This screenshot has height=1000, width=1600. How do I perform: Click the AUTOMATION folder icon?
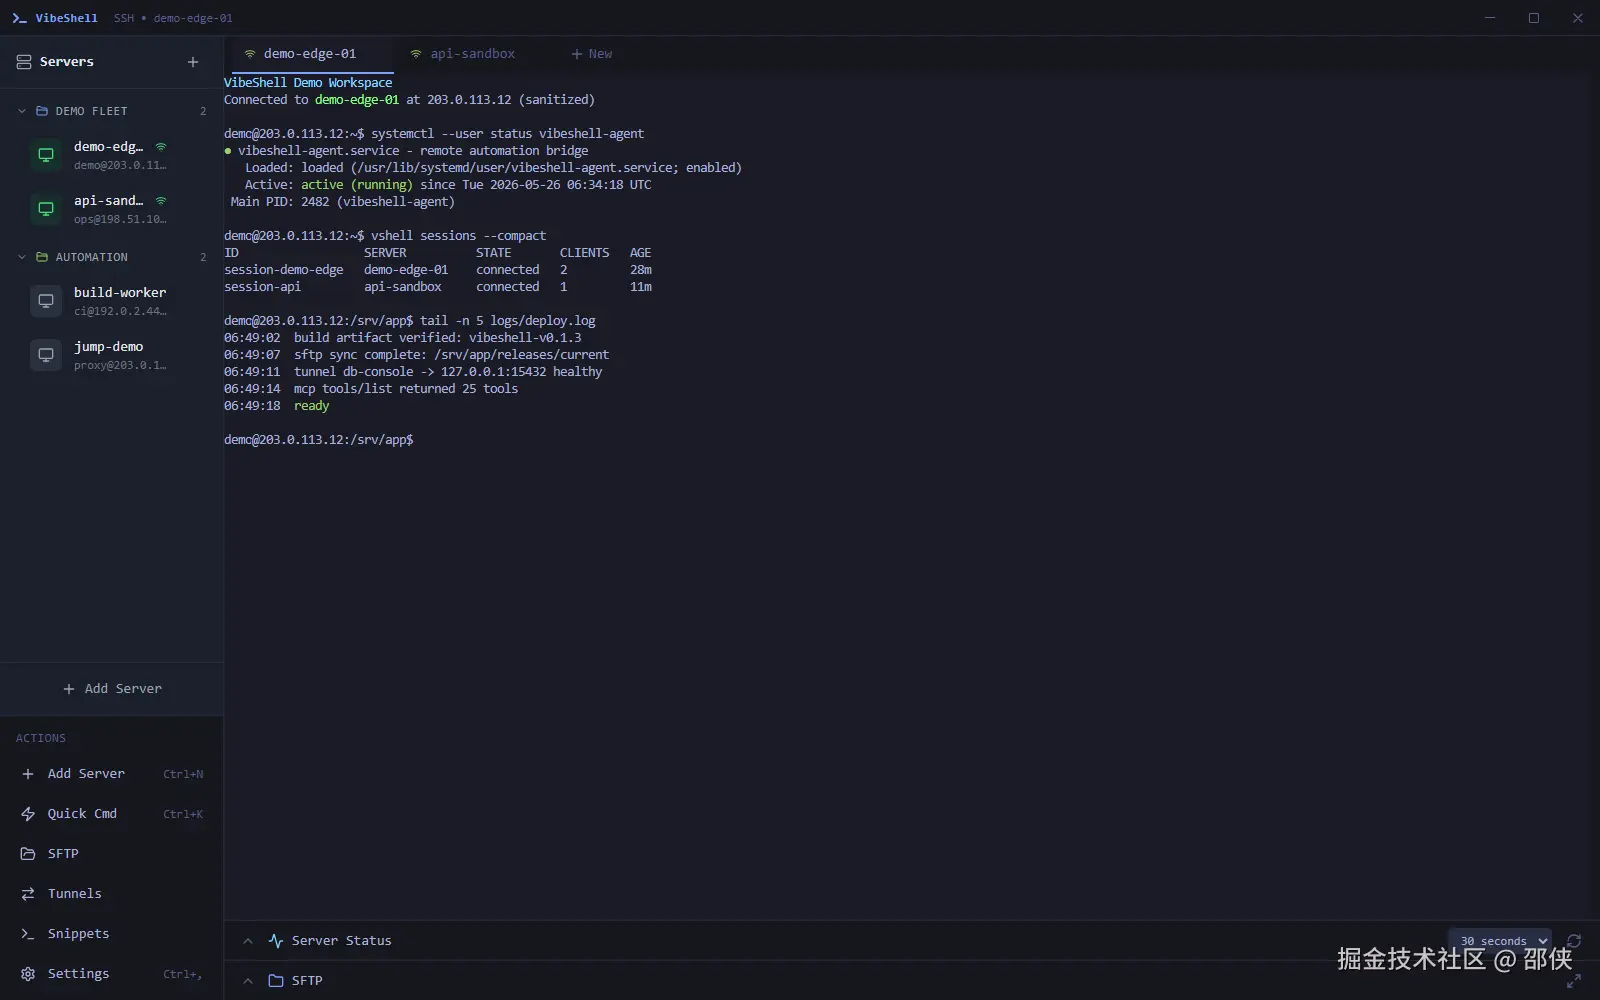pos(42,257)
